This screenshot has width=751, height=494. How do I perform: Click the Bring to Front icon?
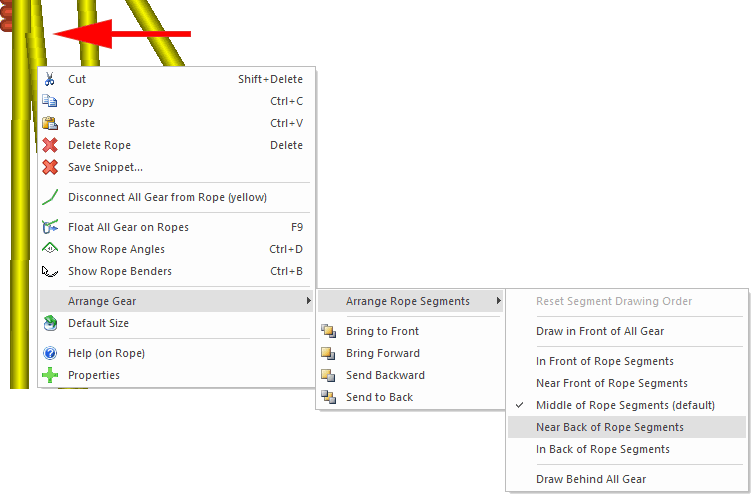pos(327,331)
